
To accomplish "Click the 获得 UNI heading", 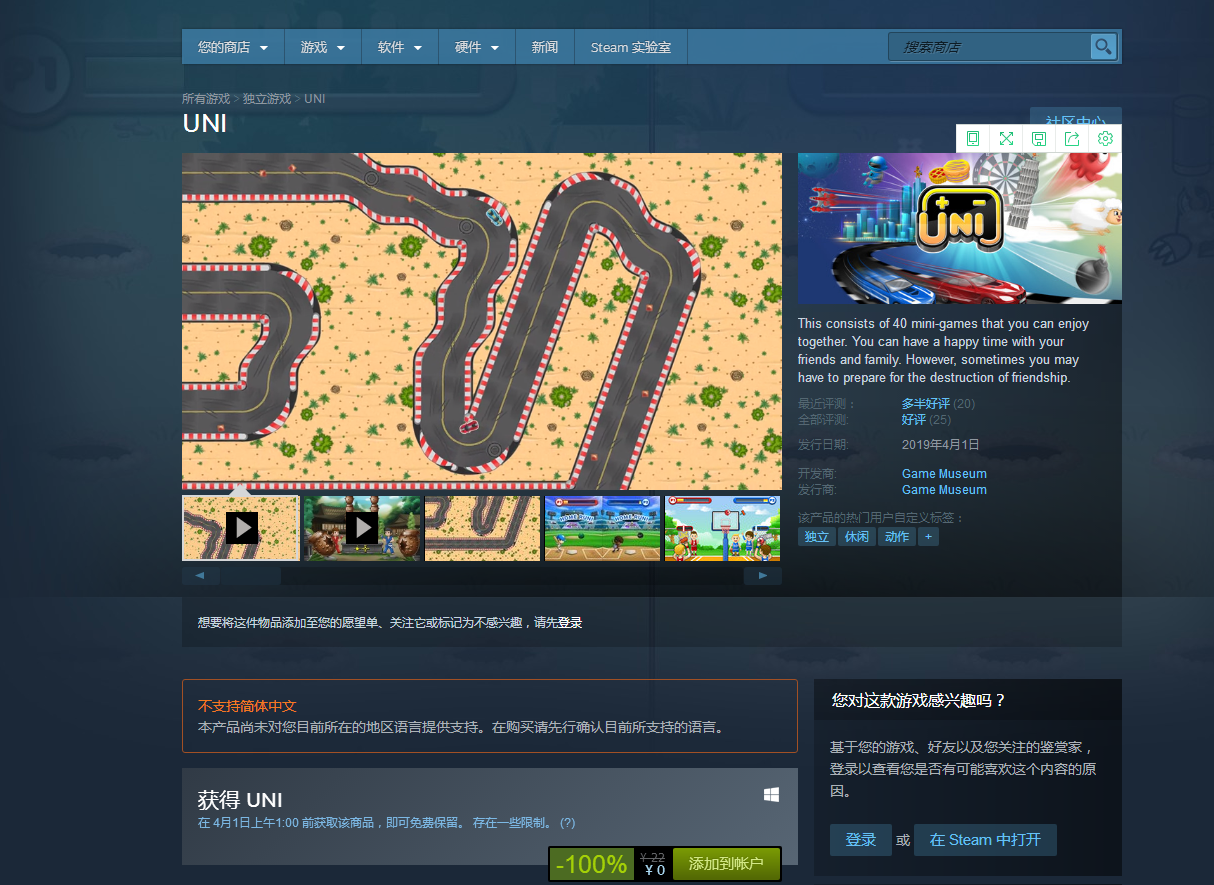I will pos(240,800).
